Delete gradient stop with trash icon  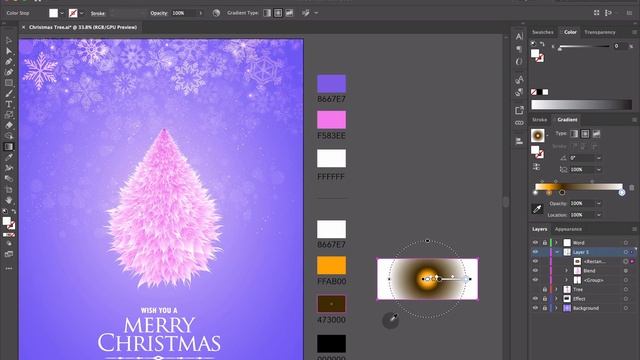632,187
